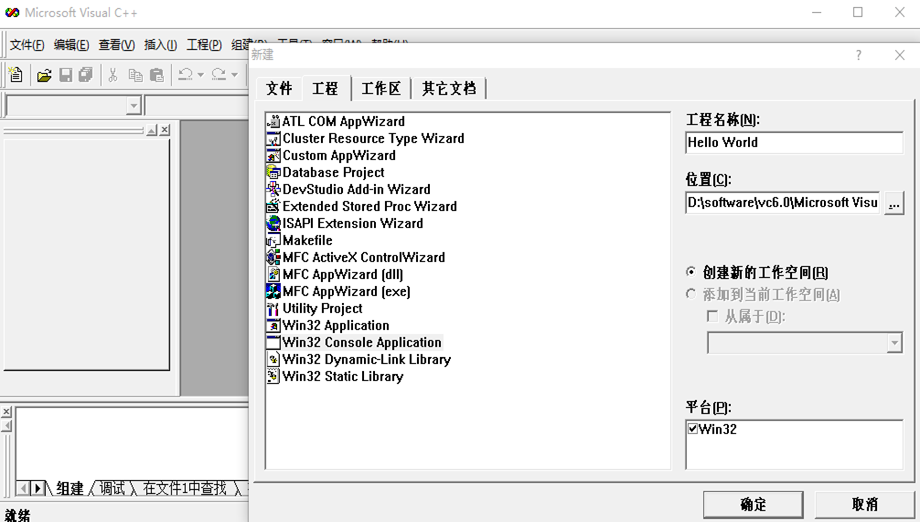Click the Save All toolbar icon
The width and height of the screenshot is (920, 522).
point(86,75)
